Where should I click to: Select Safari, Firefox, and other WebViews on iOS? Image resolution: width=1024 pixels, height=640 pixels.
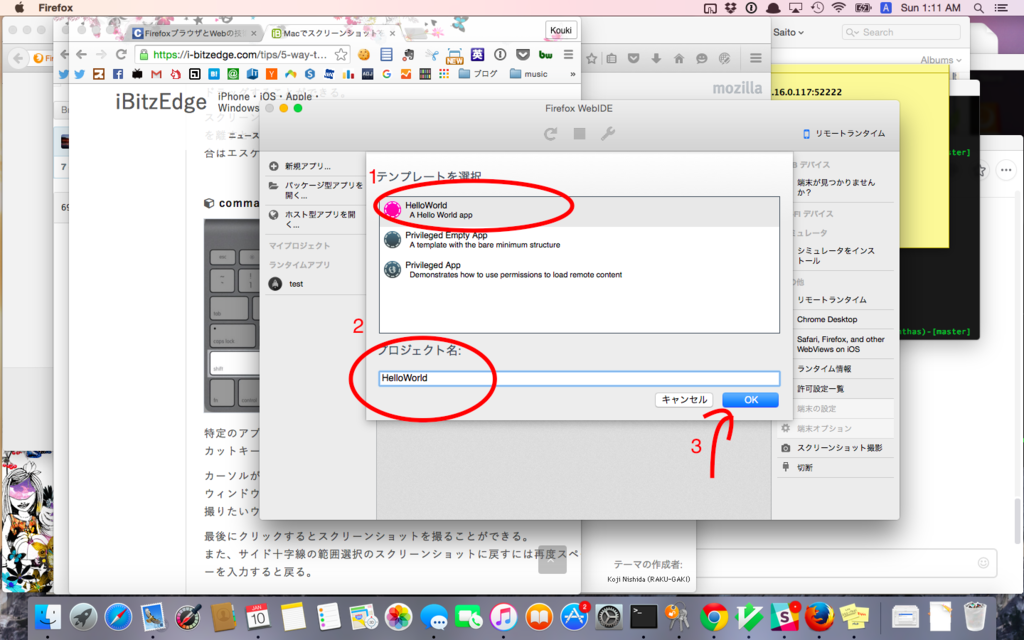click(x=840, y=344)
